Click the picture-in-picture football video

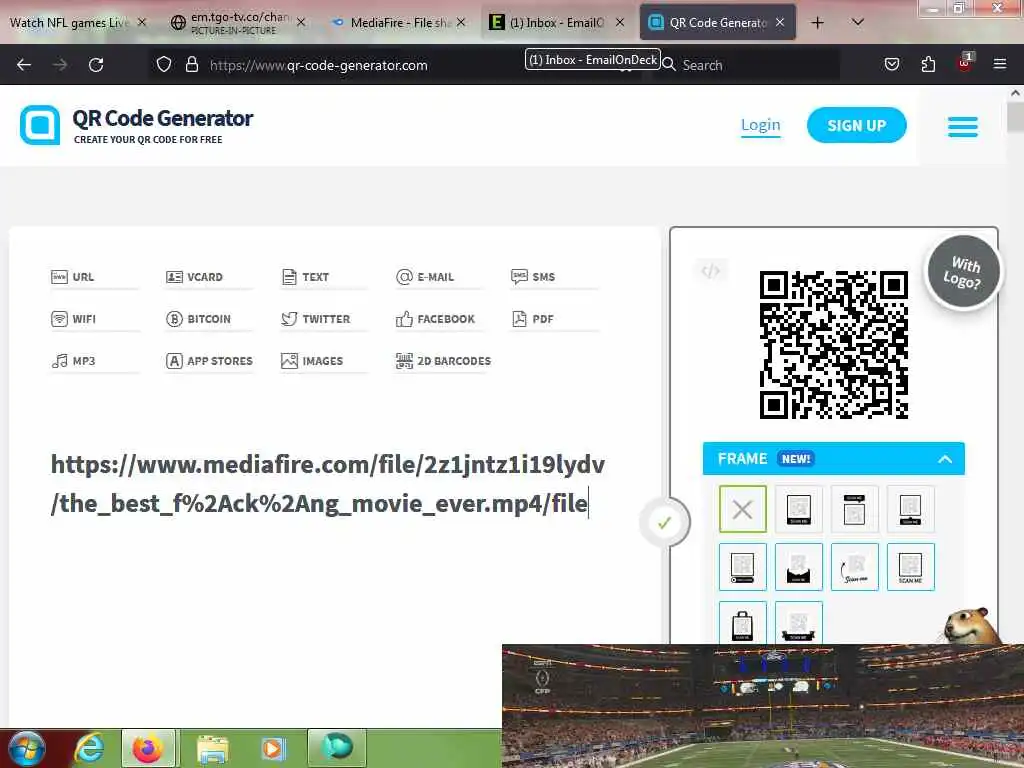(763, 706)
